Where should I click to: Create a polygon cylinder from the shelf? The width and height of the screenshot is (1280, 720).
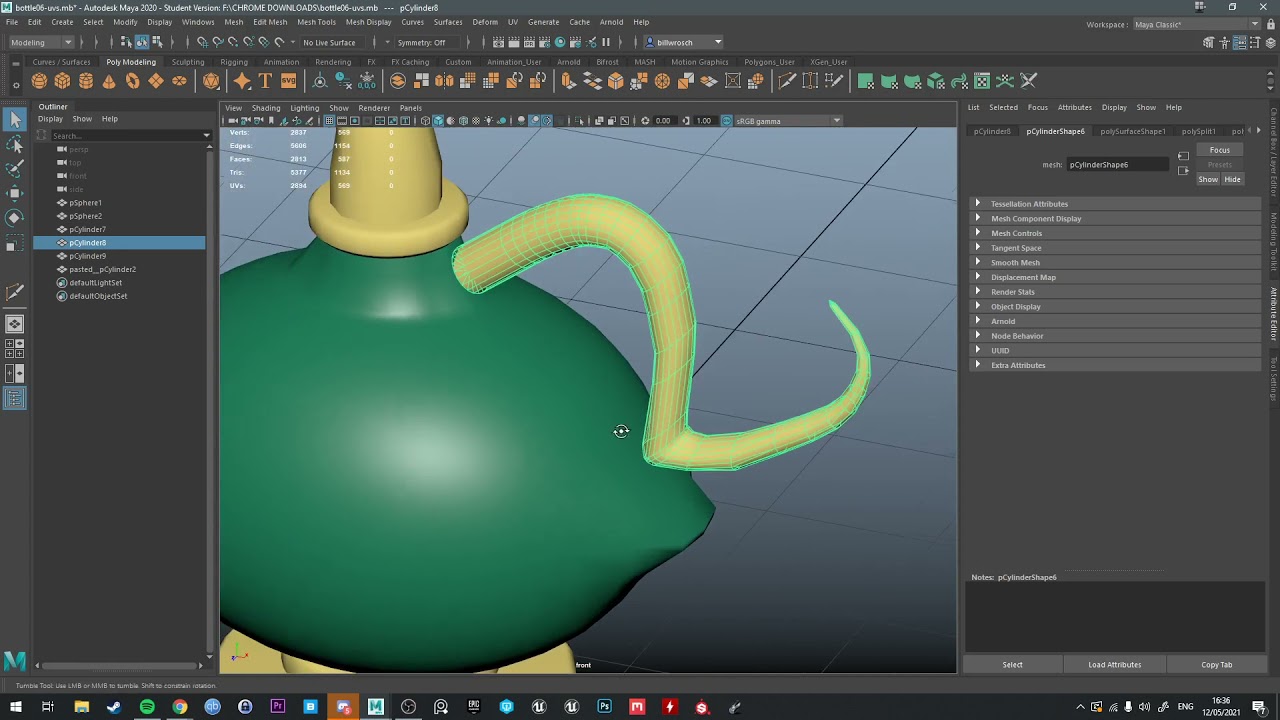(86, 81)
